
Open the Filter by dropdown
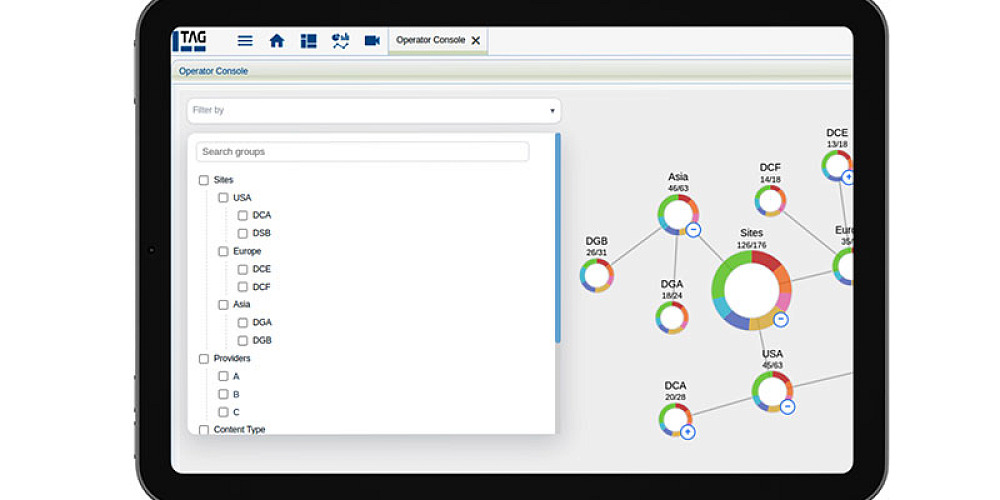[374, 111]
